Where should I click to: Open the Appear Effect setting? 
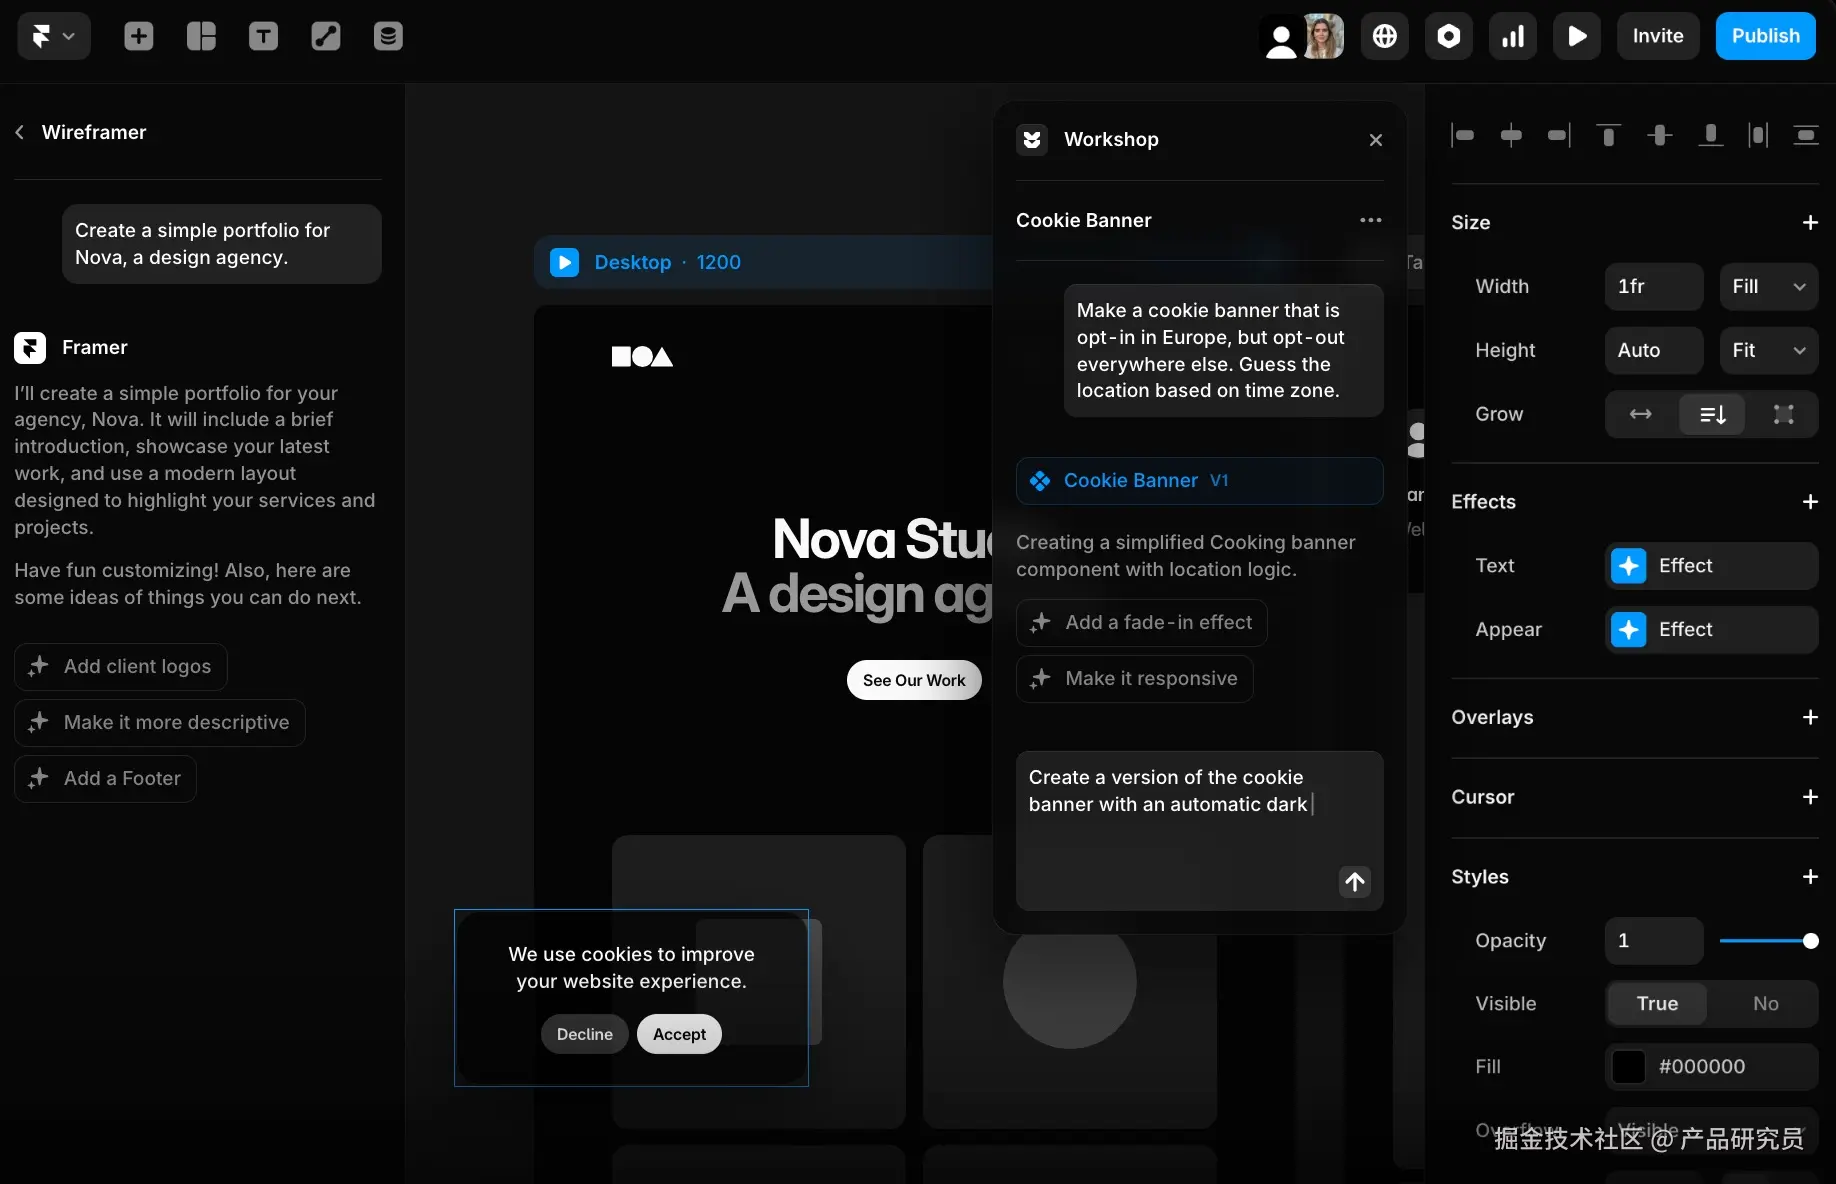[x=1712, y=630]
